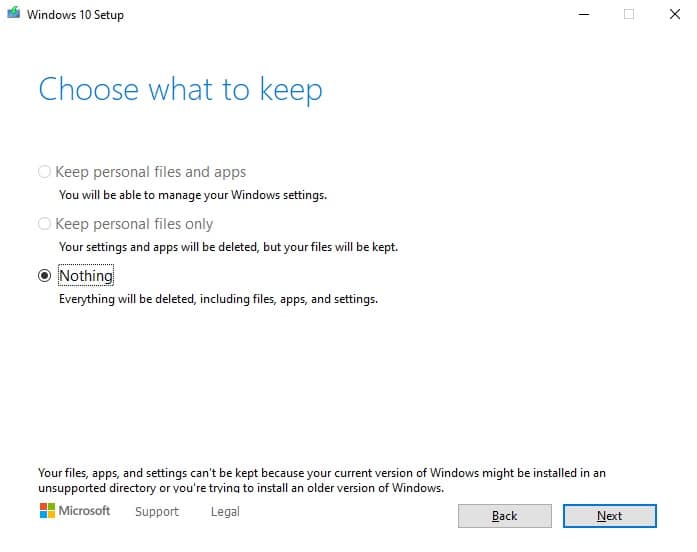
Task: Select the 'Keep personal files and apps' radio button
Action: (x=44, y=172)
